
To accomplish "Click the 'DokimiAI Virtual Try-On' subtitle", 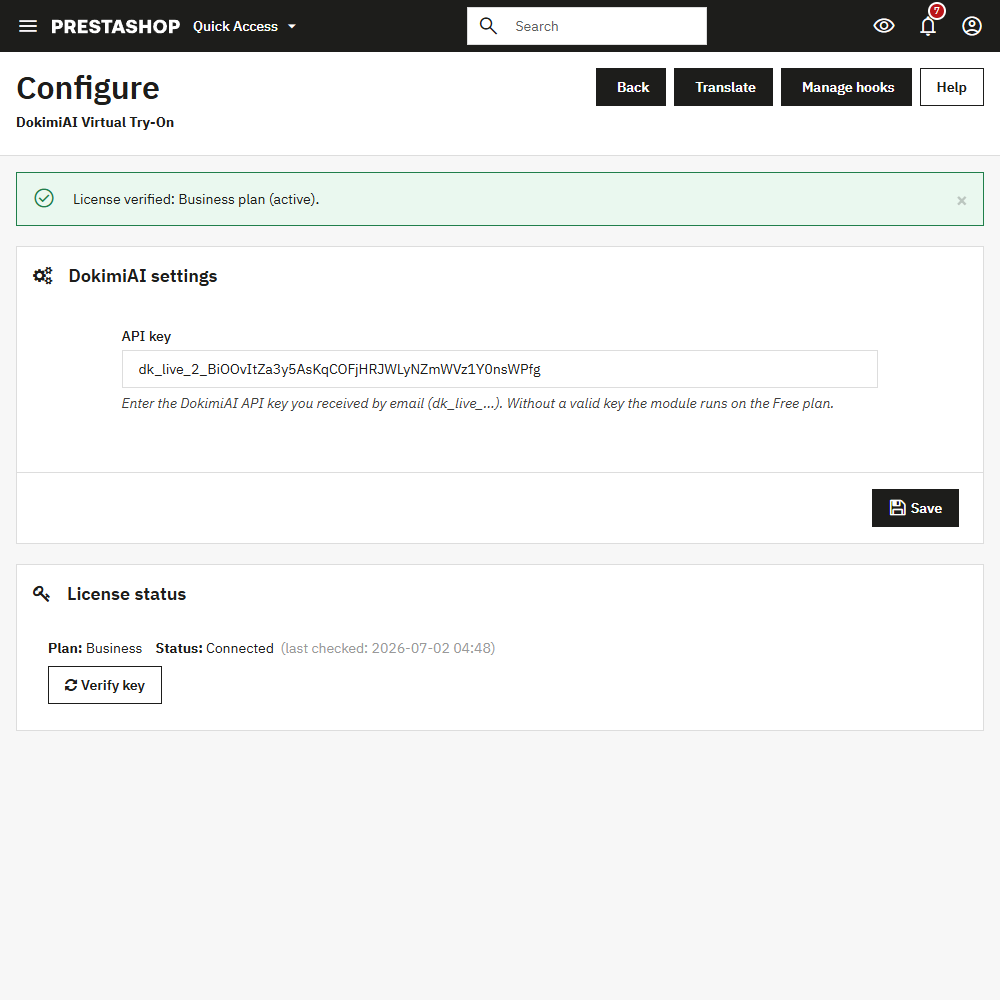I will click(95, 122).
